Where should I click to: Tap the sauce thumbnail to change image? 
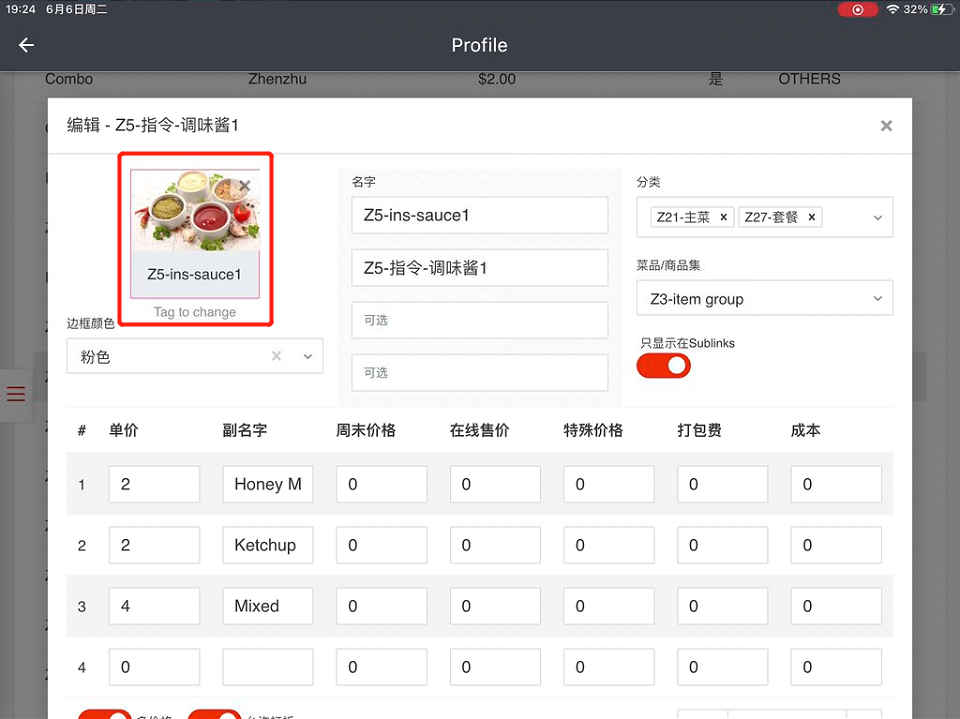tap(195, 233)
